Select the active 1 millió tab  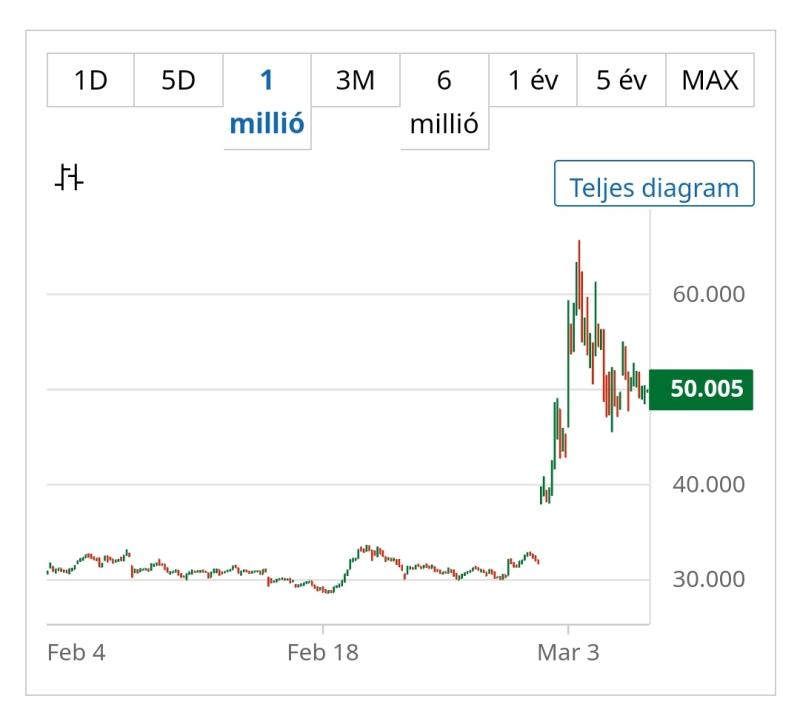(x=267, y=102)
